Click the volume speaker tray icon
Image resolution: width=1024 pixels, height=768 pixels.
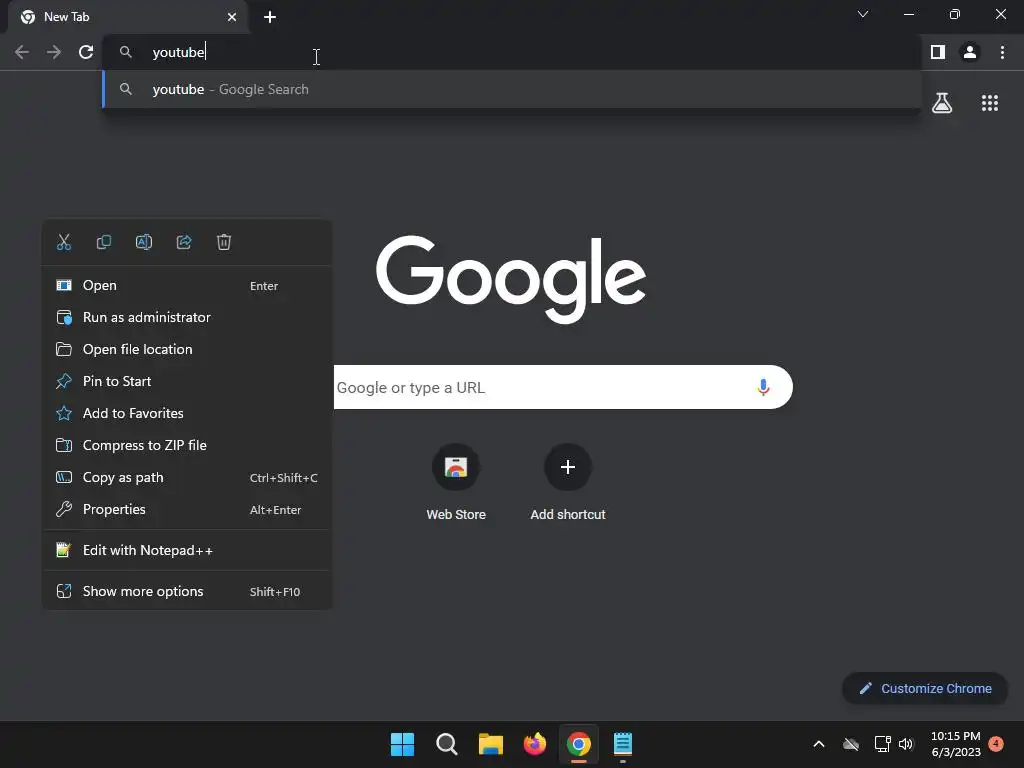tap(906, 744)
